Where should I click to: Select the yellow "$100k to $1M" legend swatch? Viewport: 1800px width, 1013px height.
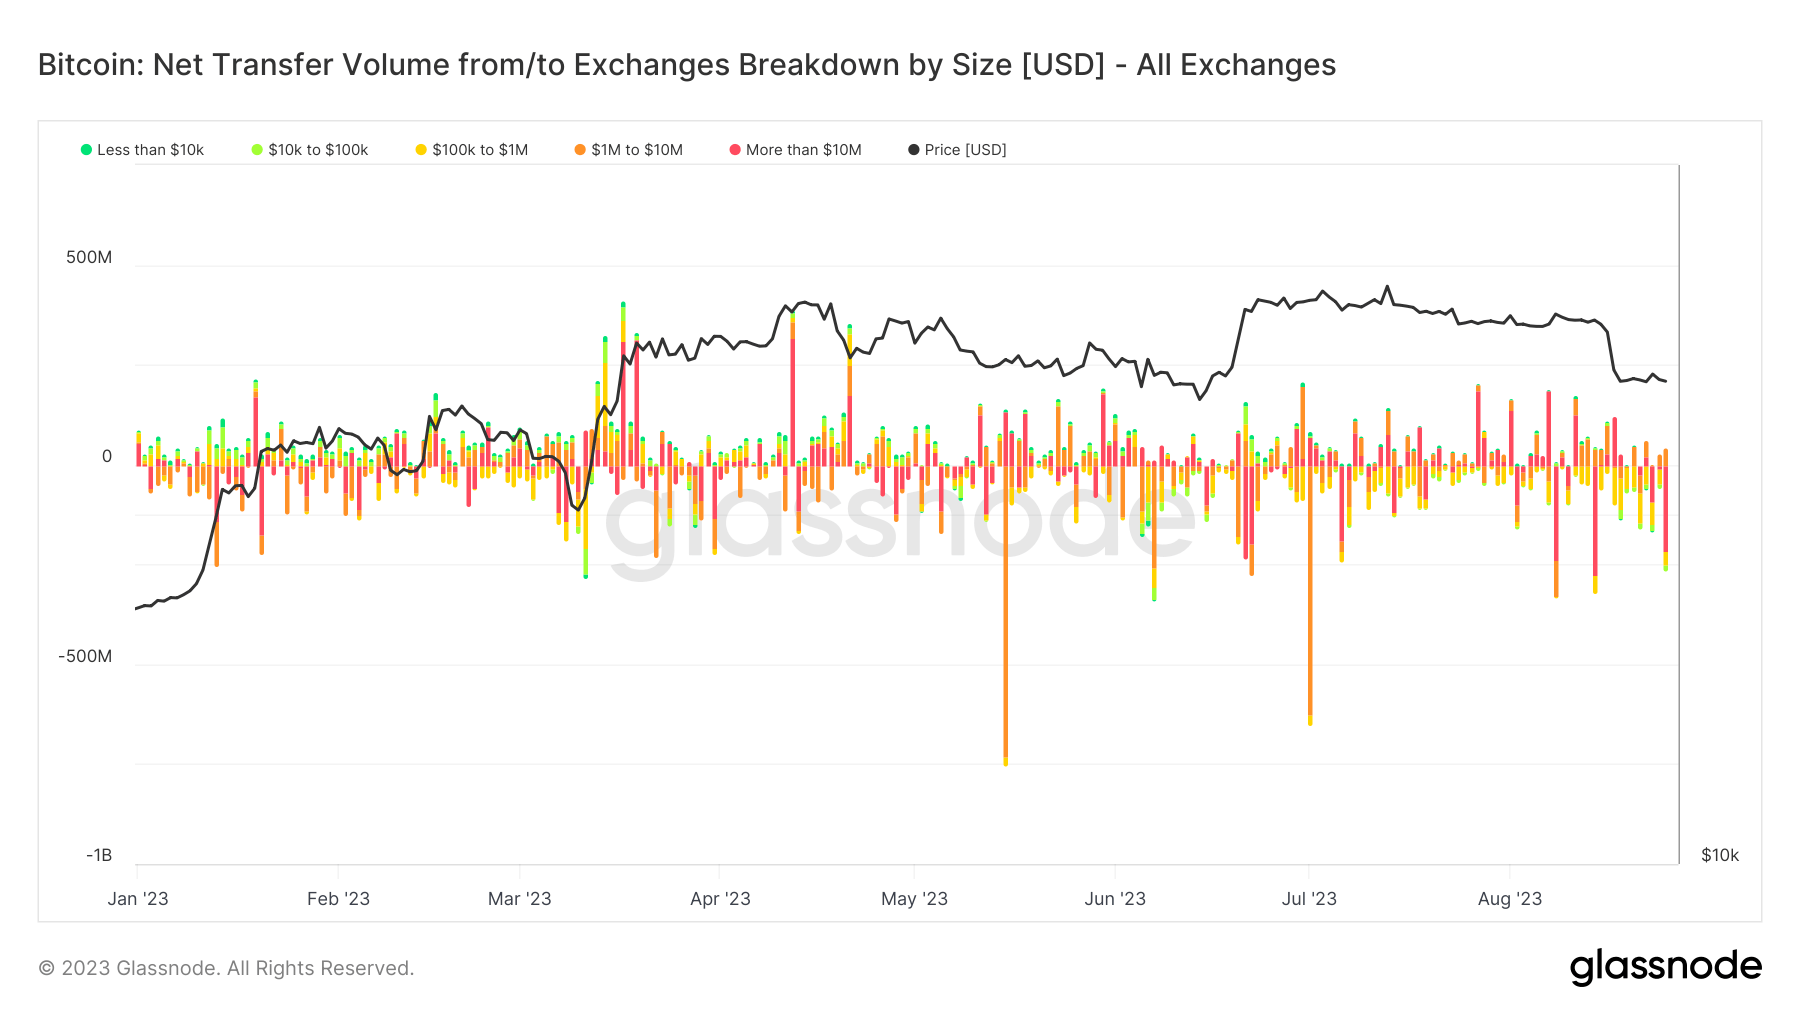coord(421,150)
